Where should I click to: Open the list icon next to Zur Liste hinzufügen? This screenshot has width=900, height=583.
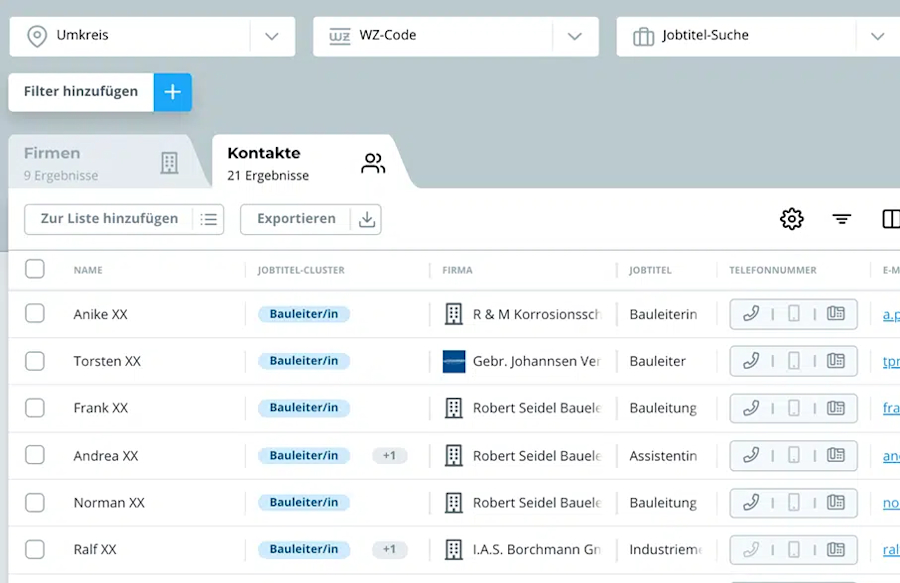(x=208, y=219)
